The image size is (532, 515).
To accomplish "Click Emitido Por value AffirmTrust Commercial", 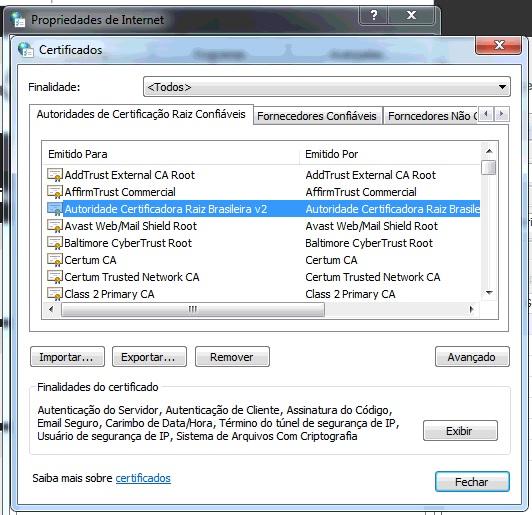I will [x=361, y=192].
